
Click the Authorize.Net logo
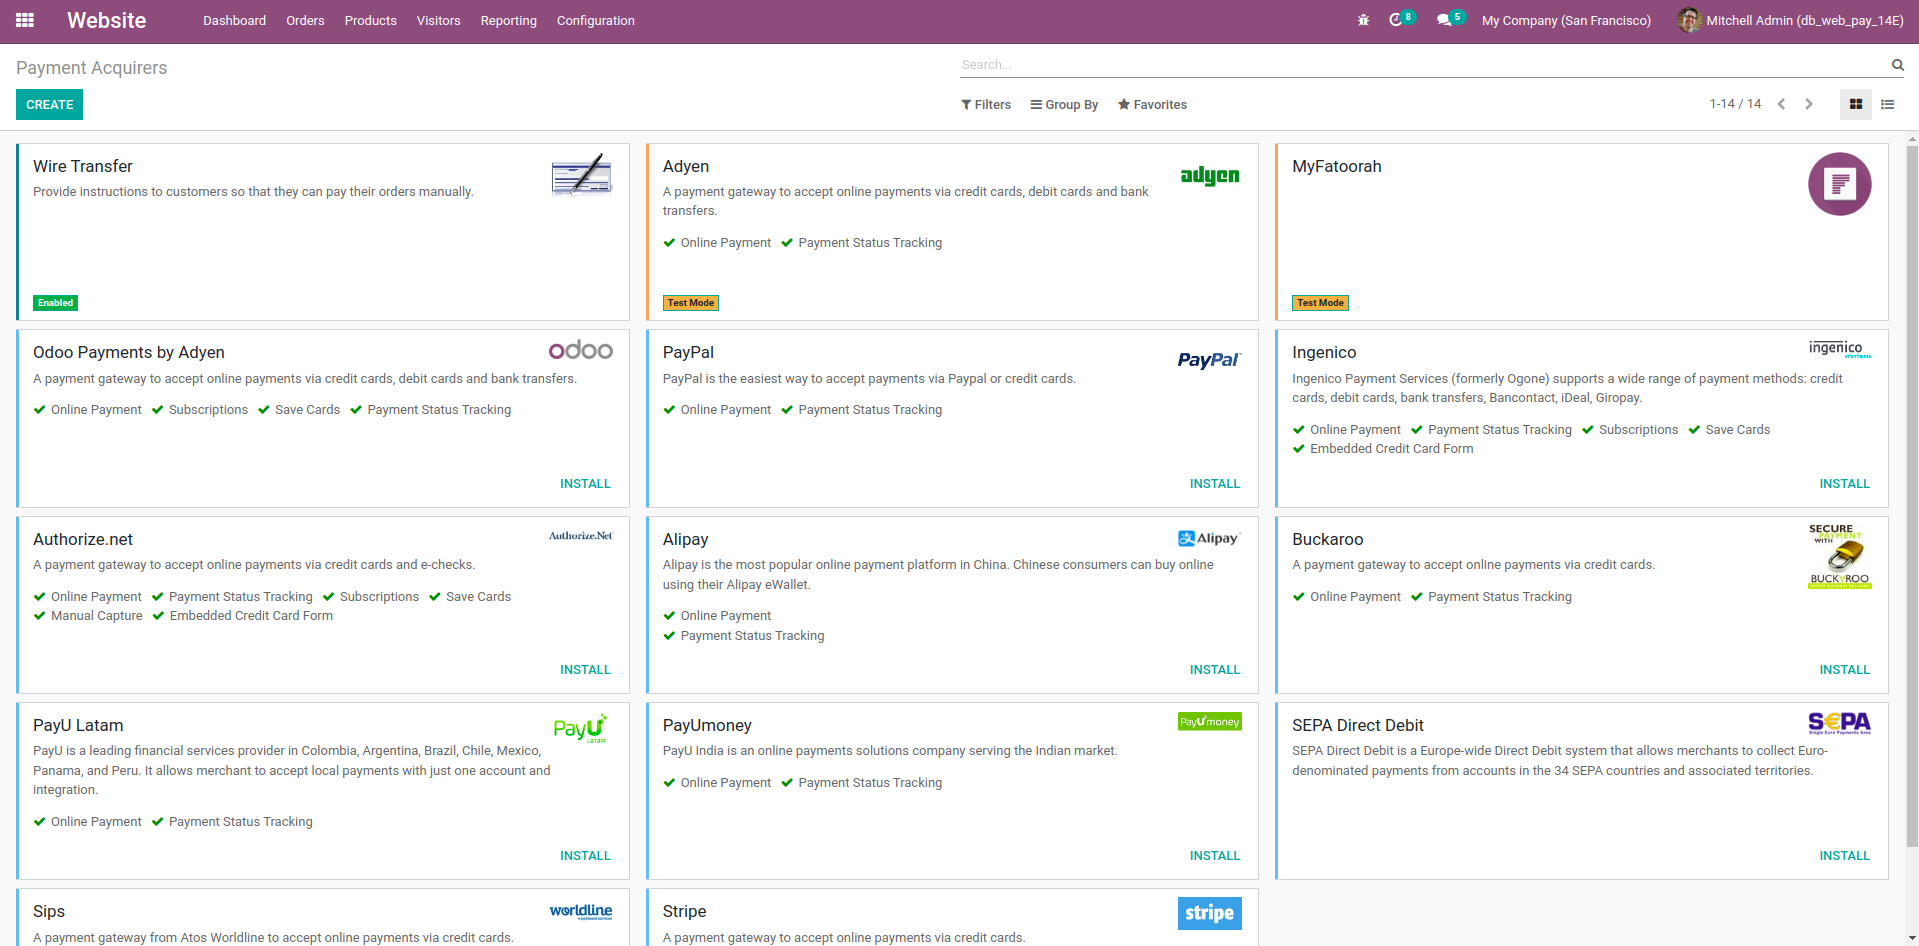pyautogui.click(x=581, y=536)
